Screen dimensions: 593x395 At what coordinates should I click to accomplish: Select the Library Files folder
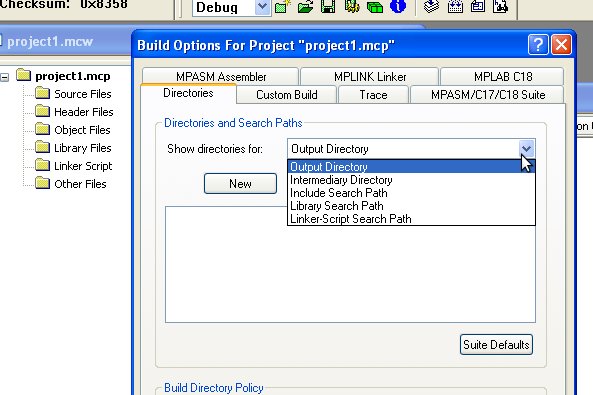[x=82, y=148]
